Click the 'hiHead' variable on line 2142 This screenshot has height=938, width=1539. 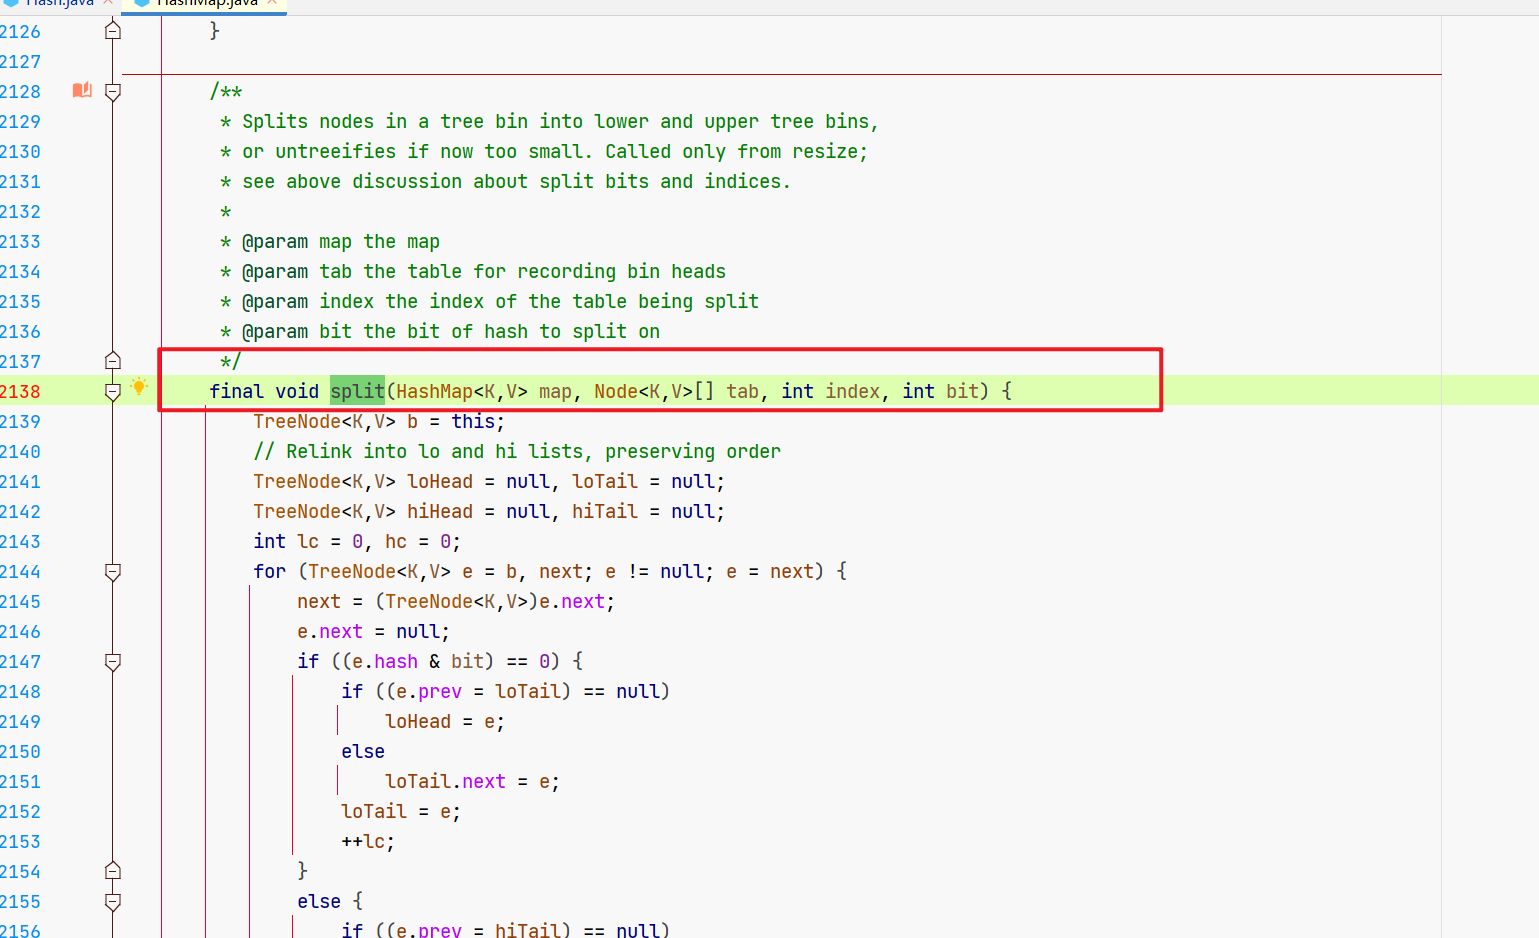[440, 511]
